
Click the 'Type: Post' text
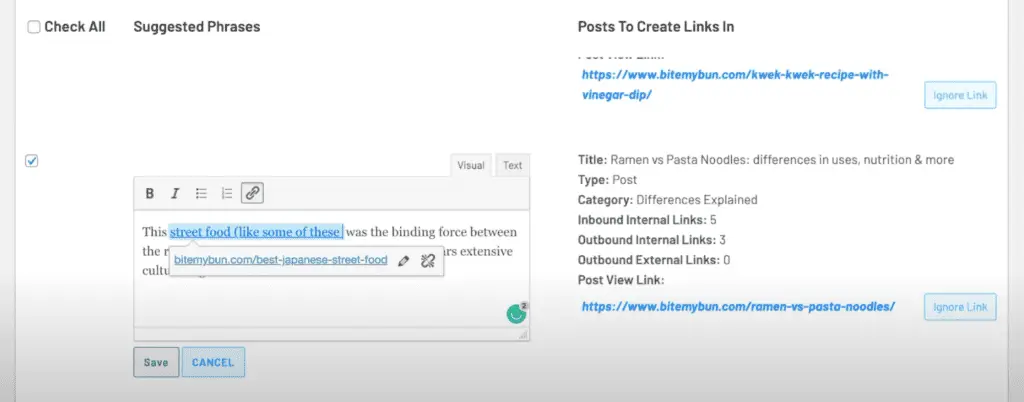[x=607, y=179]
